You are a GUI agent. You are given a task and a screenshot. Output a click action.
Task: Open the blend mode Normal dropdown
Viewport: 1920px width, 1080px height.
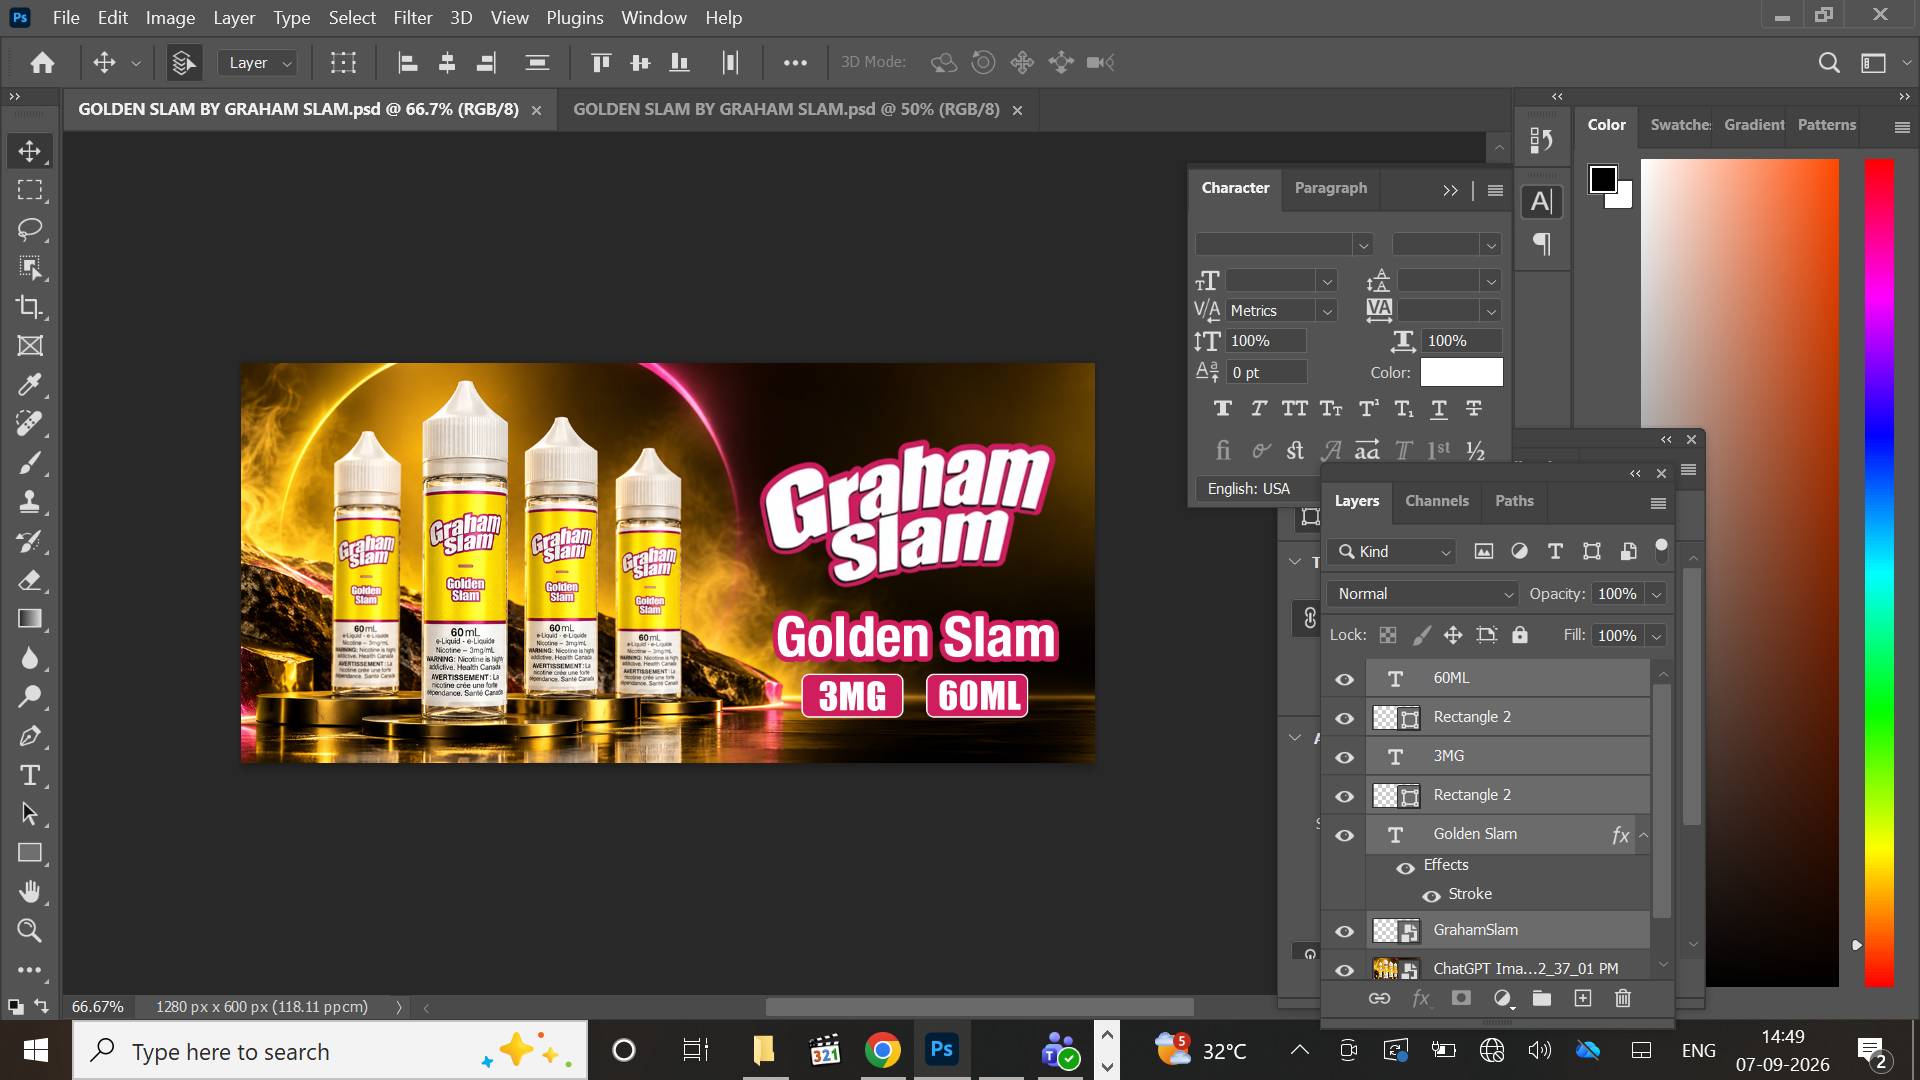click(1423, 594)
